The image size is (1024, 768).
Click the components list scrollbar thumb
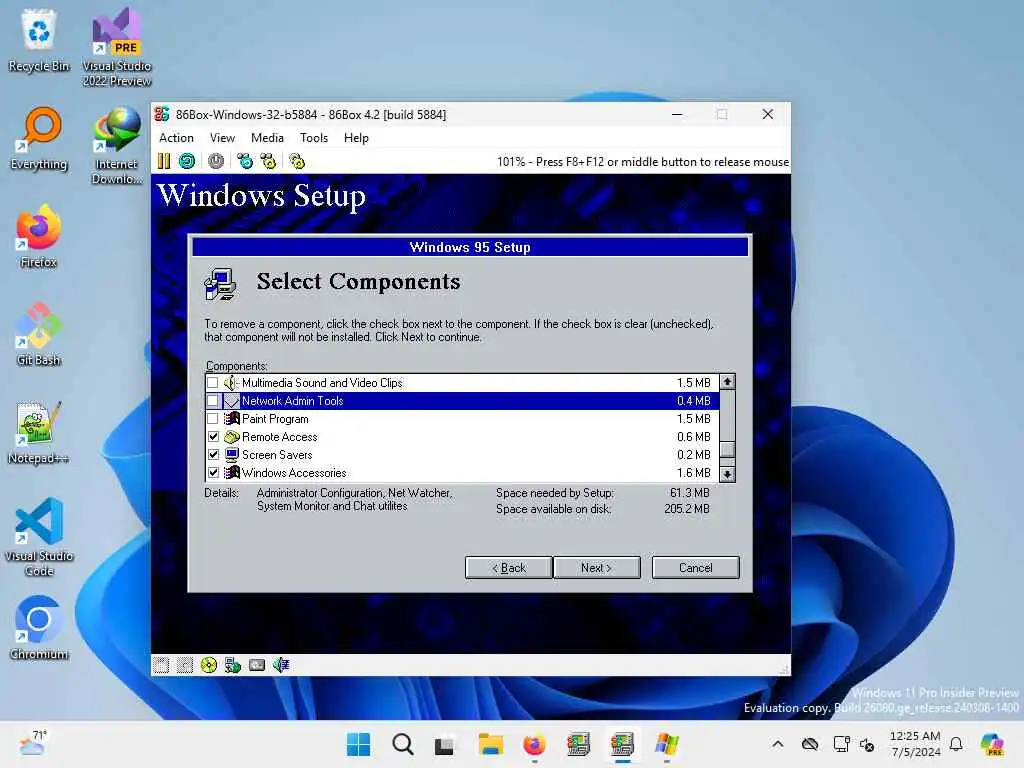pyautogui.click(x=727, y=449)
